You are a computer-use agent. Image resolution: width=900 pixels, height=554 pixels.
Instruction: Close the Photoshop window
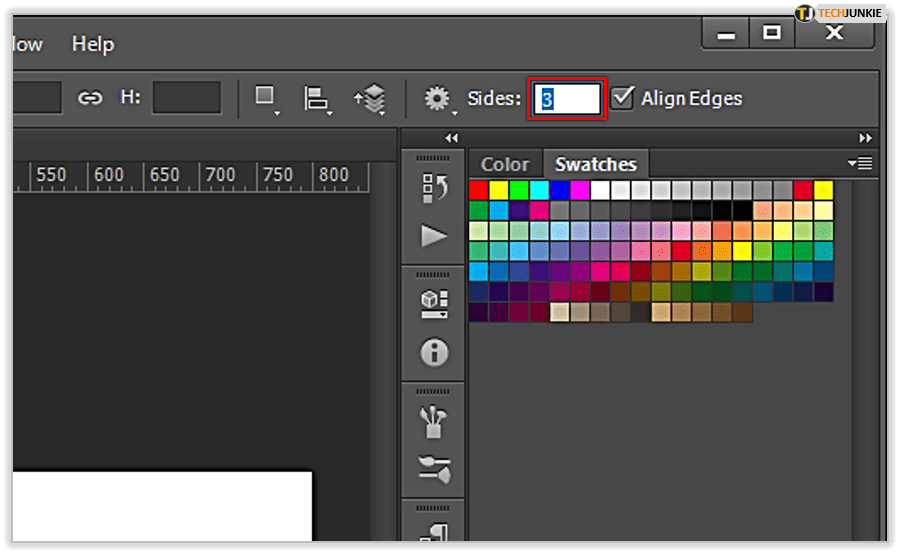(x=834, y=33)
